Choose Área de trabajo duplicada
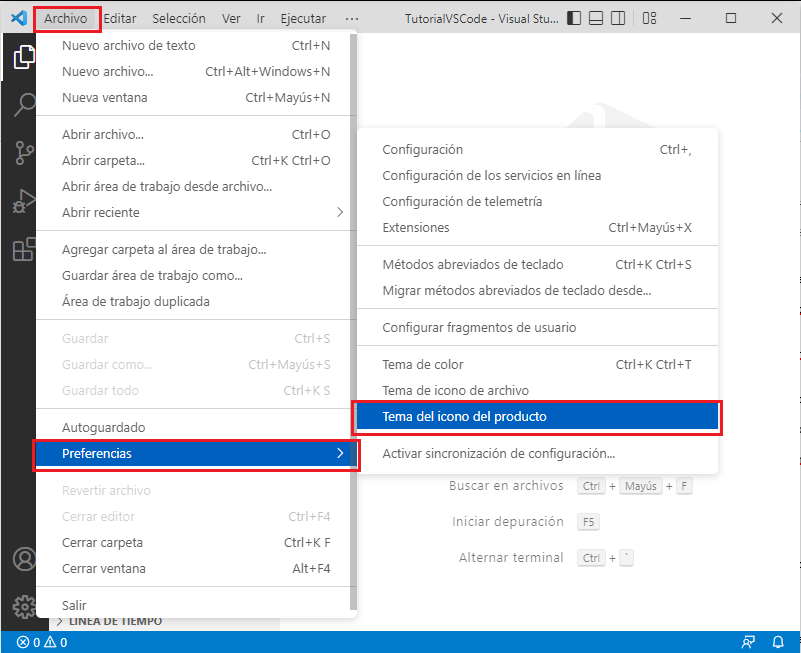Screen dimensions: 801x653 coord(196,301)
